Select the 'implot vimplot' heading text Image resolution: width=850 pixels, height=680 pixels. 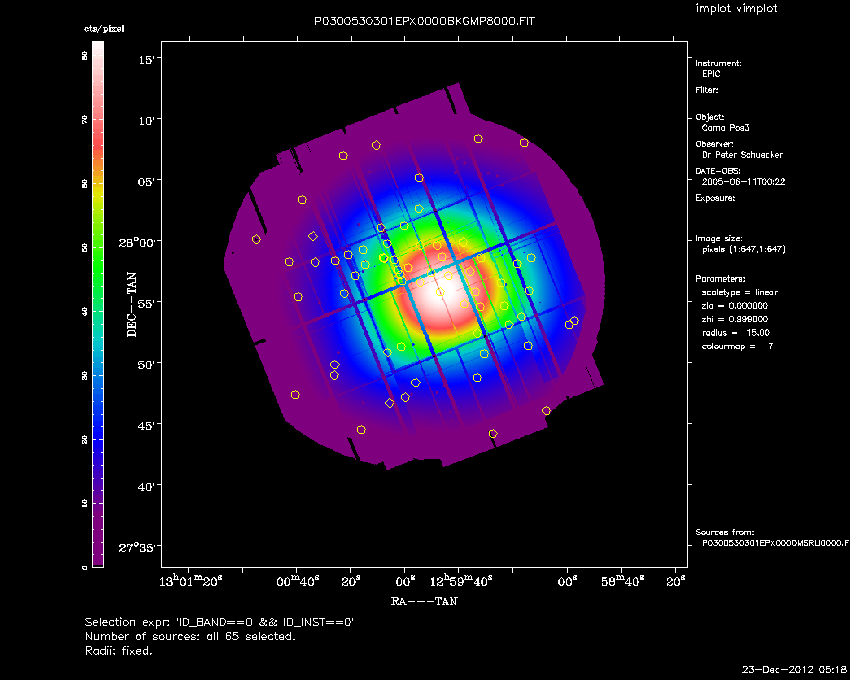click(x=736, y=8)
